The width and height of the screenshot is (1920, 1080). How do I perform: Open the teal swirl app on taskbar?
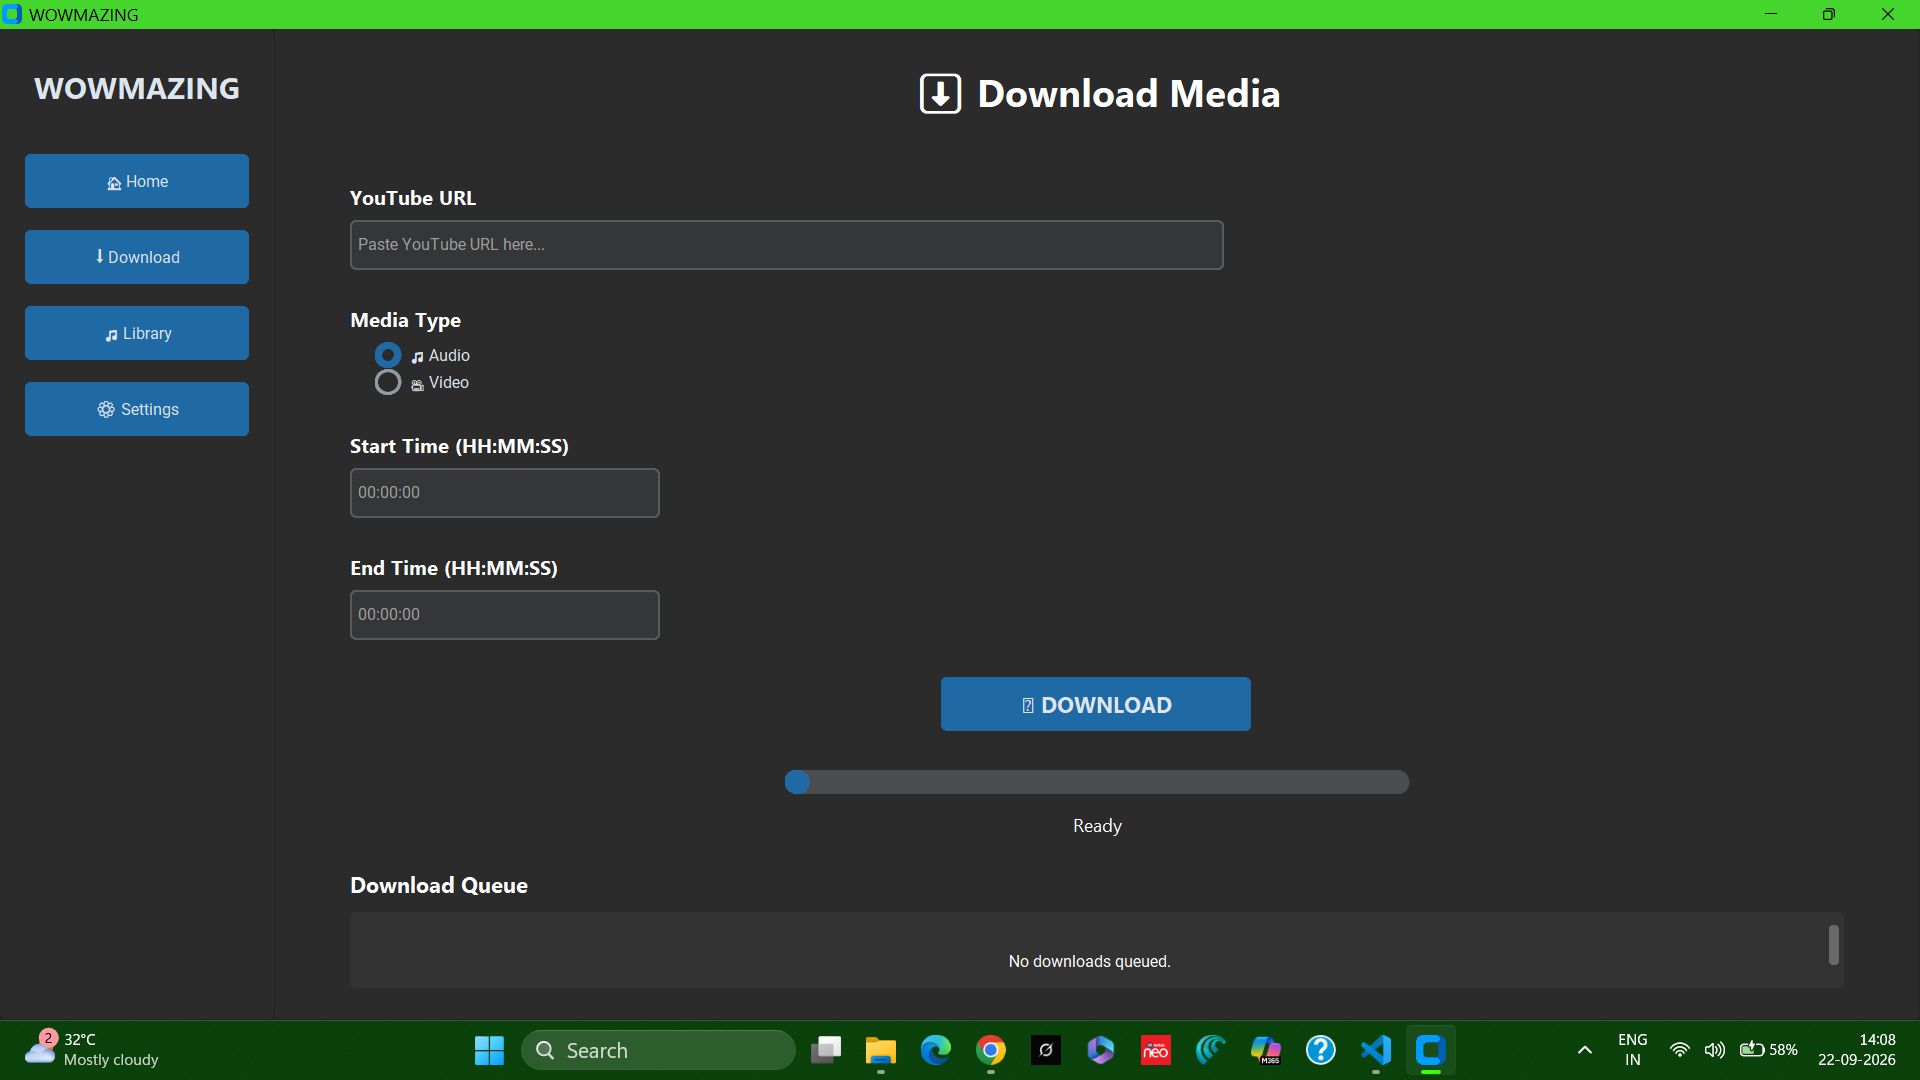coord(1211,1050)
